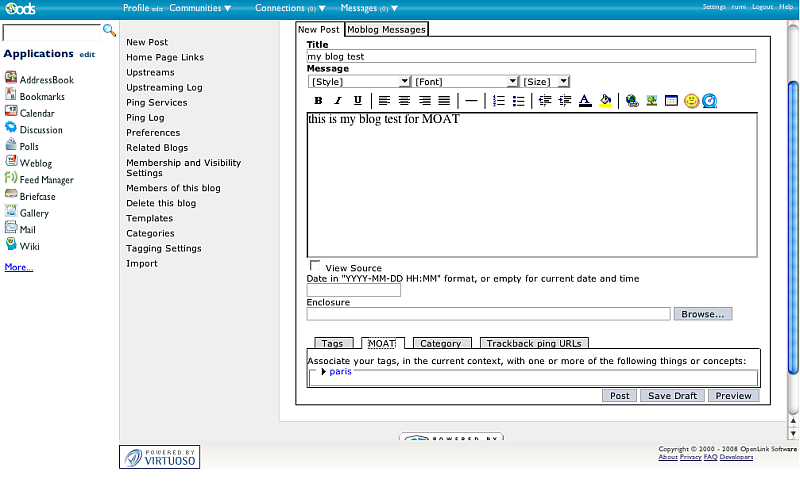
Task: Open the Style dropdown
Action: point(359,81)
